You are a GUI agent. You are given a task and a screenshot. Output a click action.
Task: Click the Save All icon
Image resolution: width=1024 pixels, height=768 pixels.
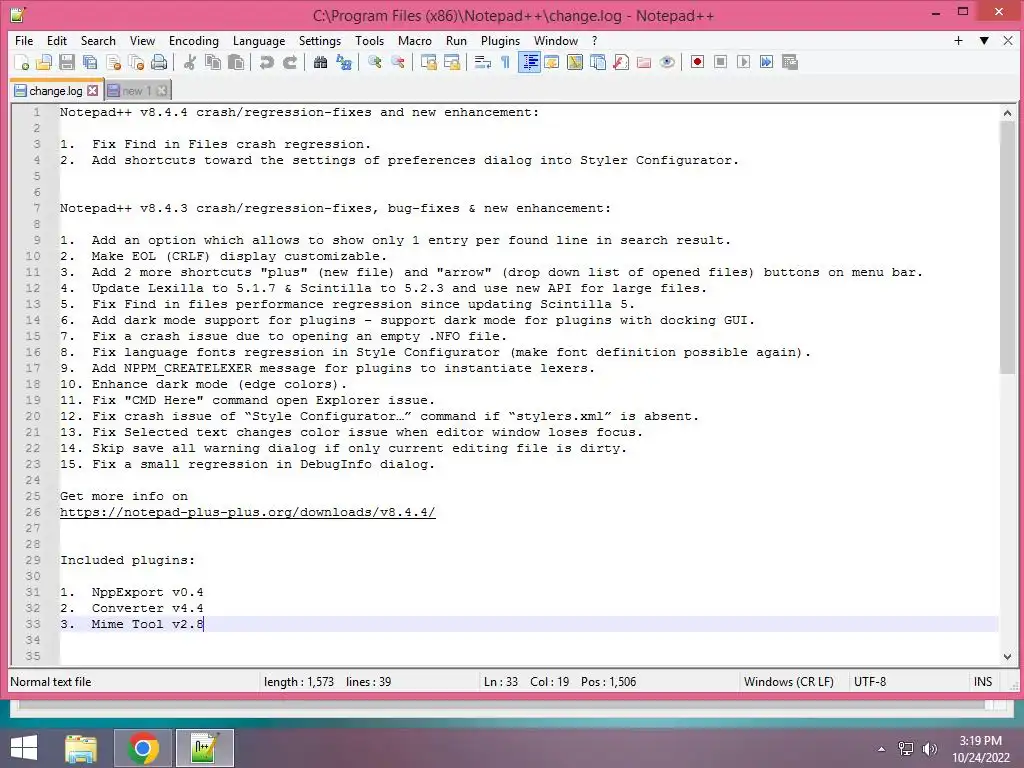(x=90, y=62)
